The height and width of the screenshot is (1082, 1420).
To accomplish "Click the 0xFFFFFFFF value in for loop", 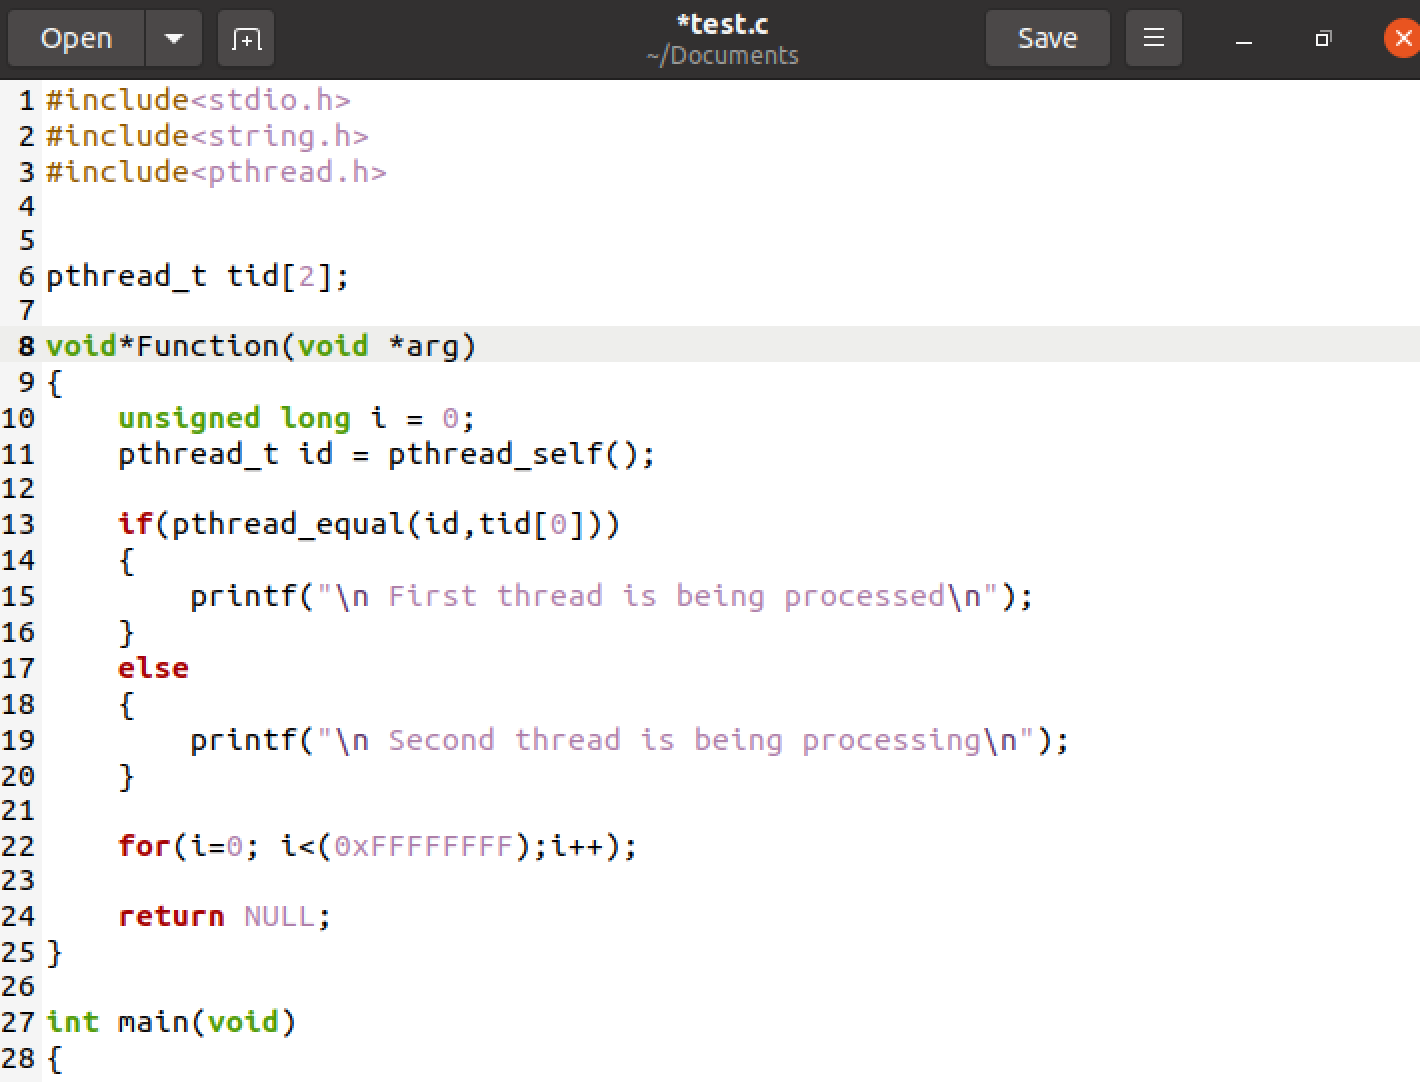I will click(423, 846).
